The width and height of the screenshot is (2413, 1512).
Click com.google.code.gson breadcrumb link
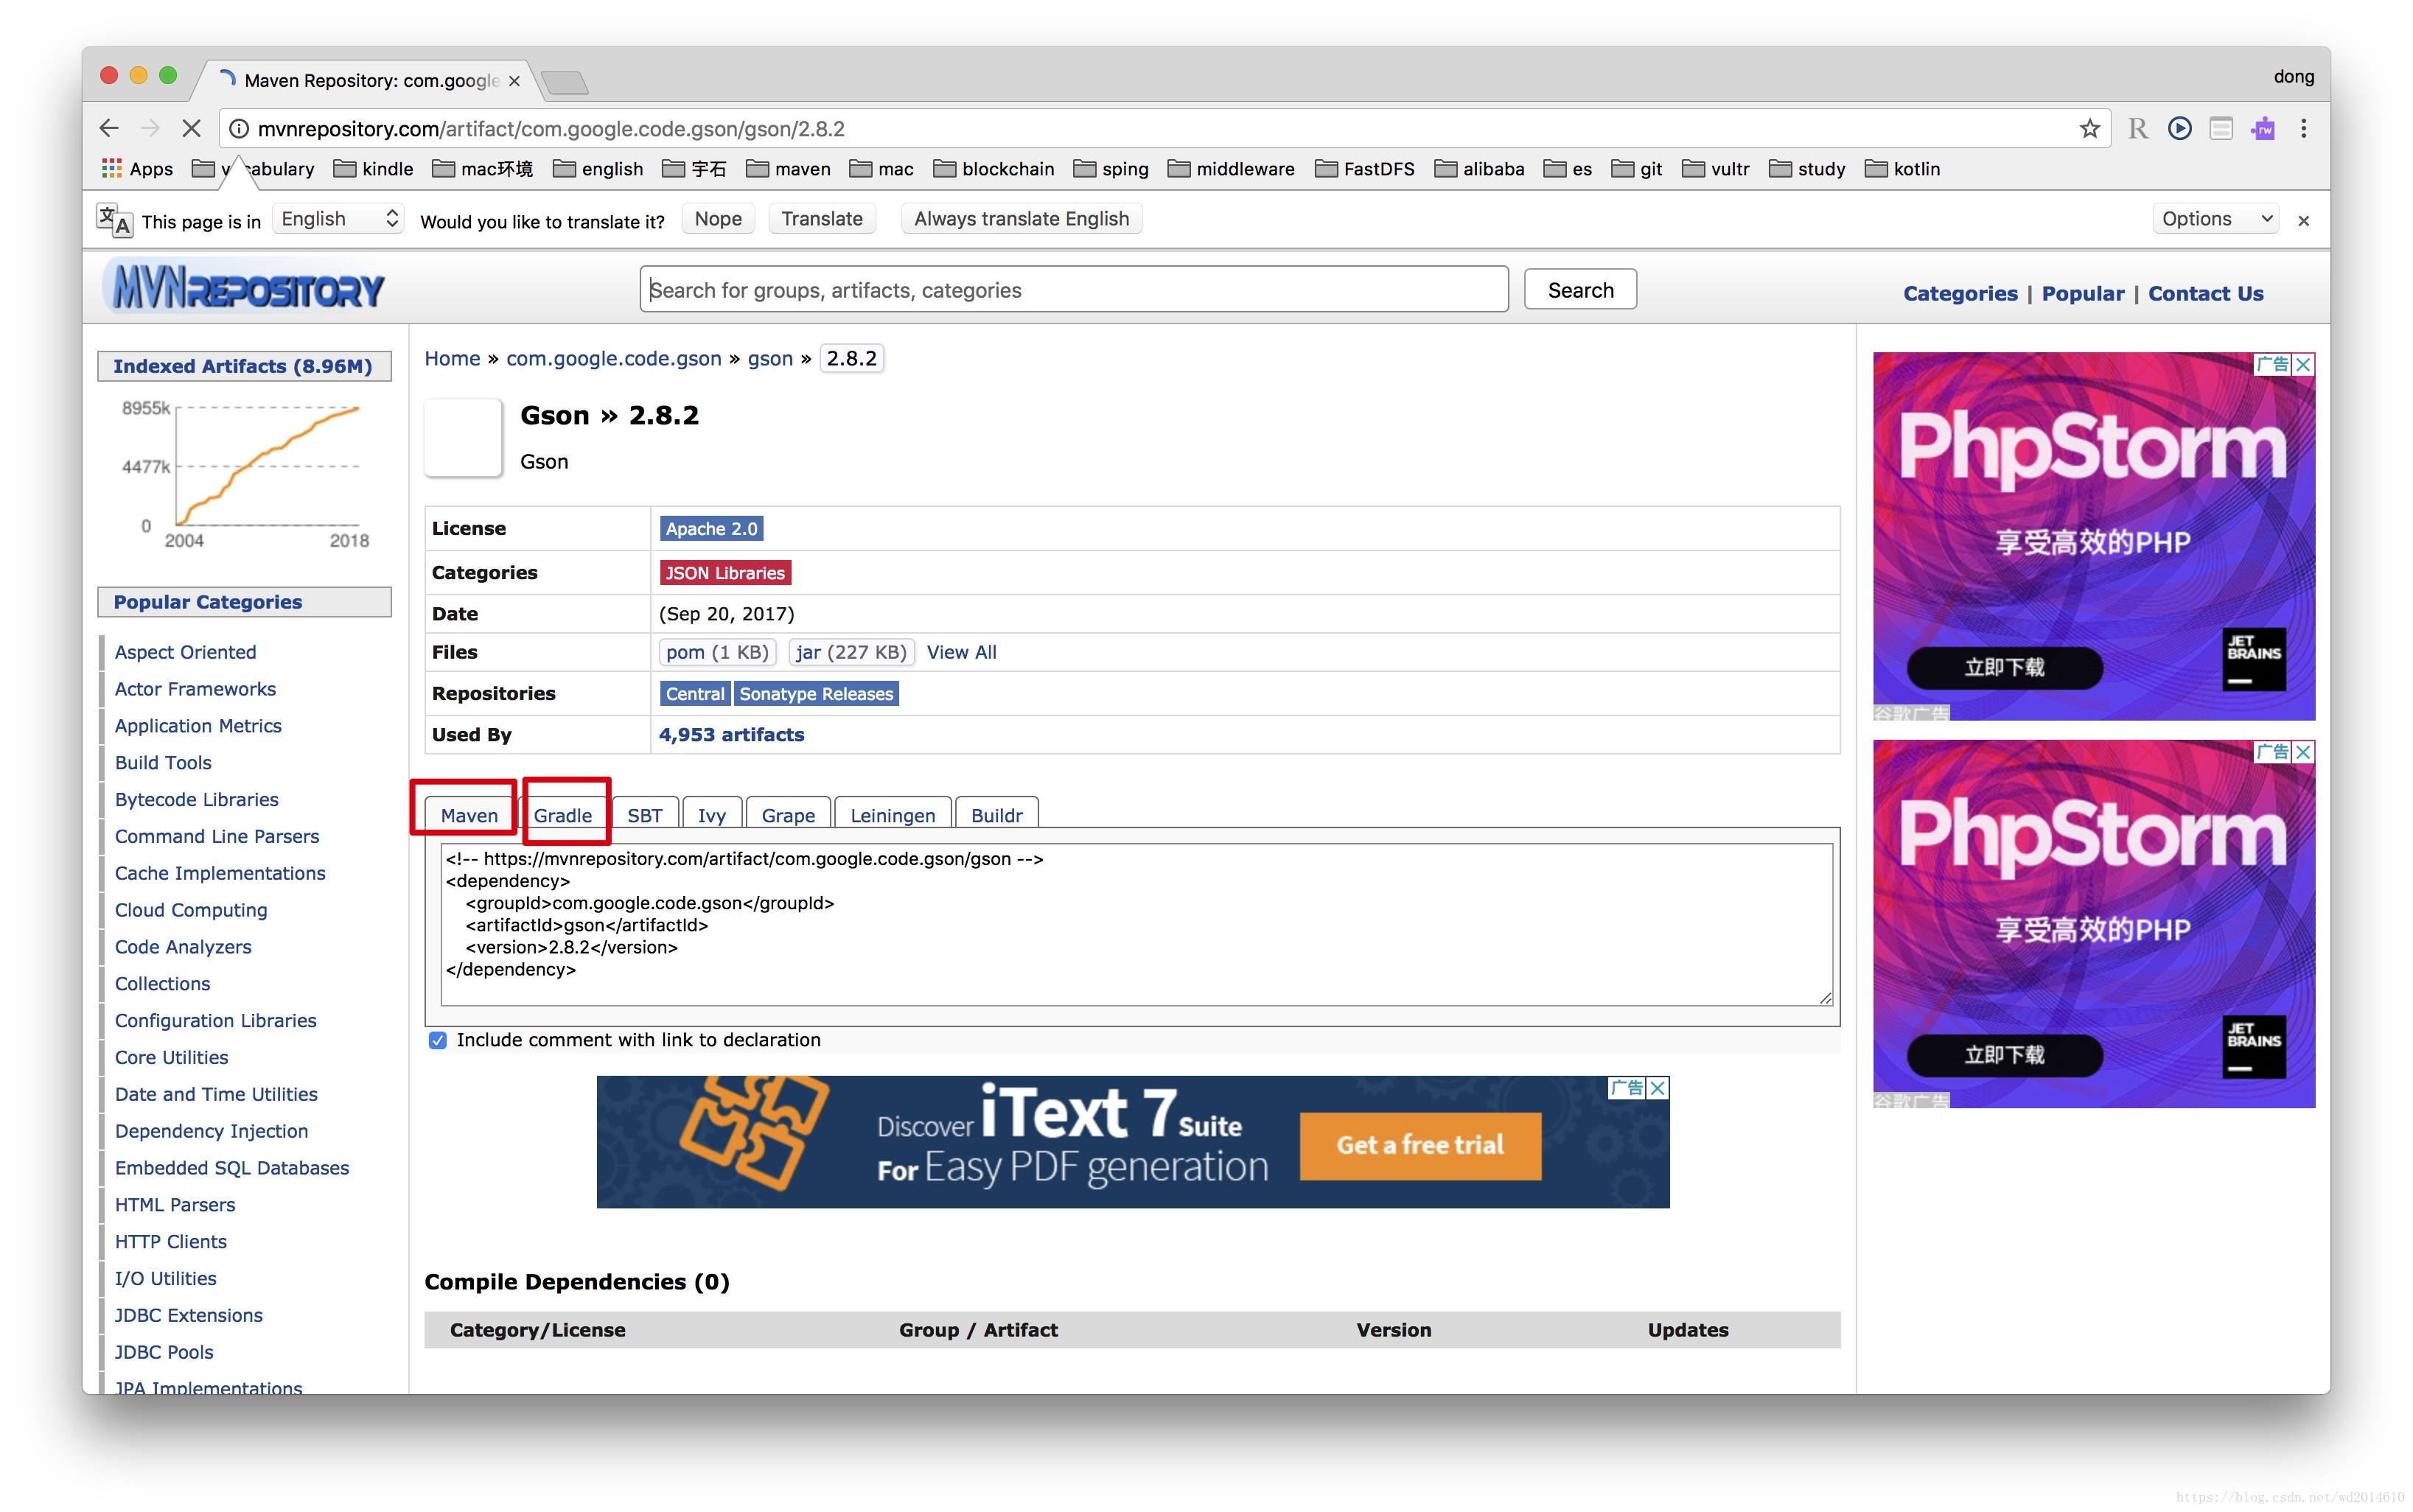coord(613,358)
